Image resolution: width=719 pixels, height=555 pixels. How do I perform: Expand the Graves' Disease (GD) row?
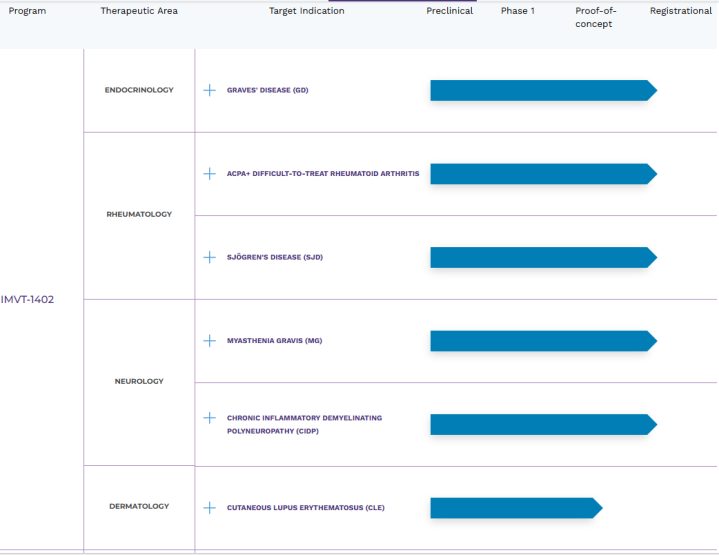(x=210, y=90)
